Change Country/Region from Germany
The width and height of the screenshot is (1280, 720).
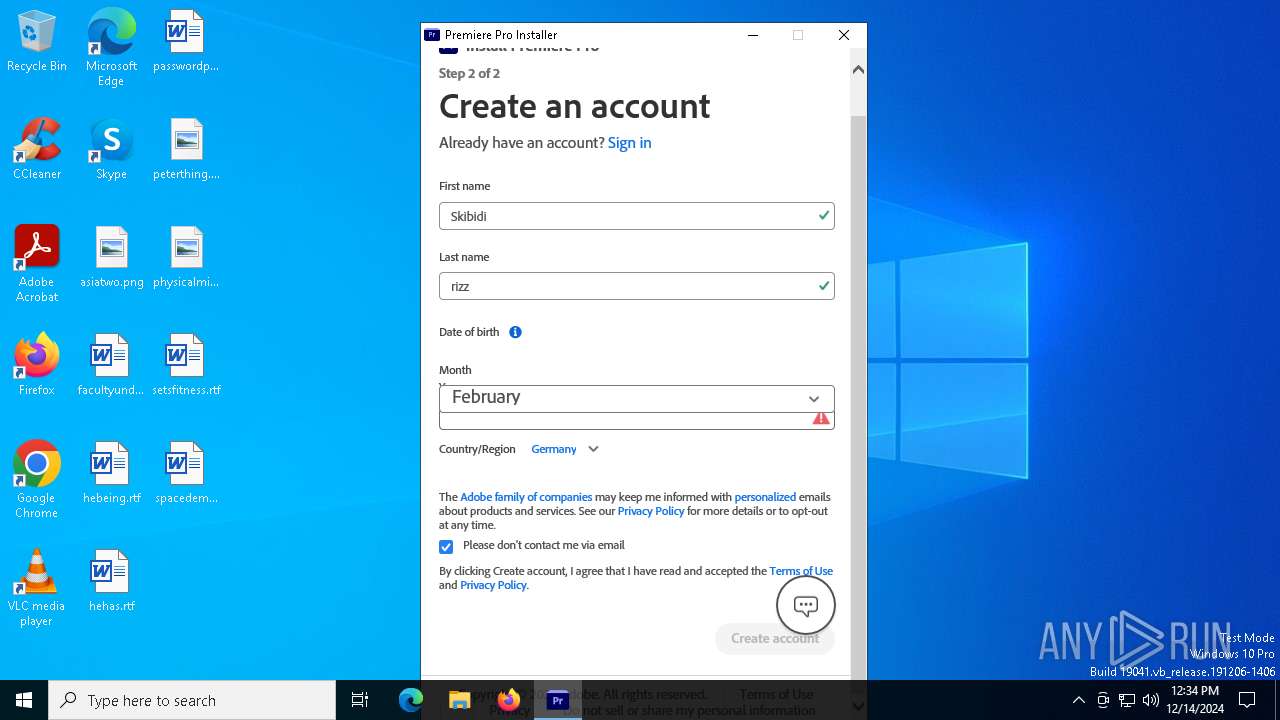click(x=565, y=449)
